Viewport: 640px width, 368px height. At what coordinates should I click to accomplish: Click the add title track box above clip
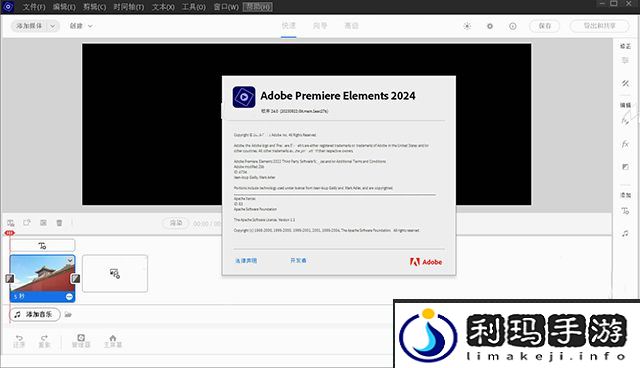pyautogui.click(x=42, y=245)
